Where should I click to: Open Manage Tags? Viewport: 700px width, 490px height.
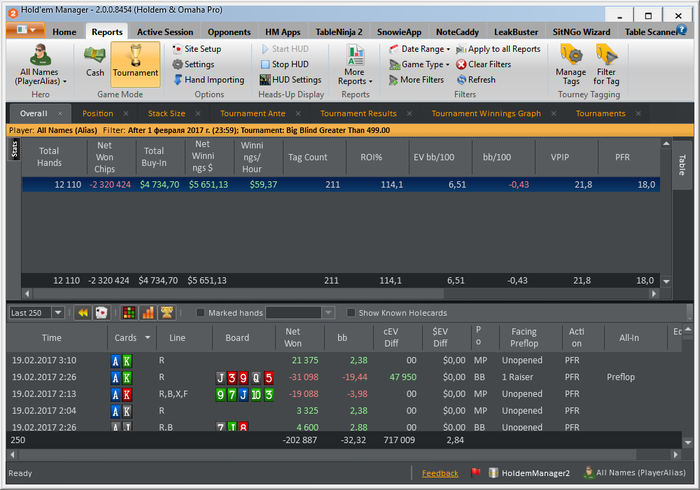(571, 65)
